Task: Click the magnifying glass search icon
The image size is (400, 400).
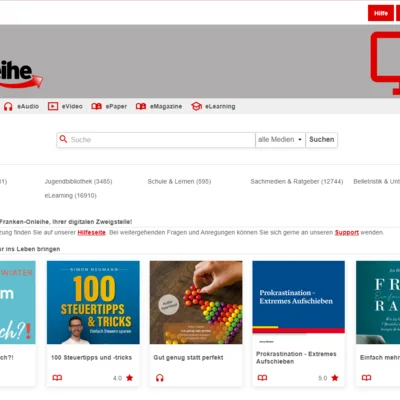Action: 63,139
